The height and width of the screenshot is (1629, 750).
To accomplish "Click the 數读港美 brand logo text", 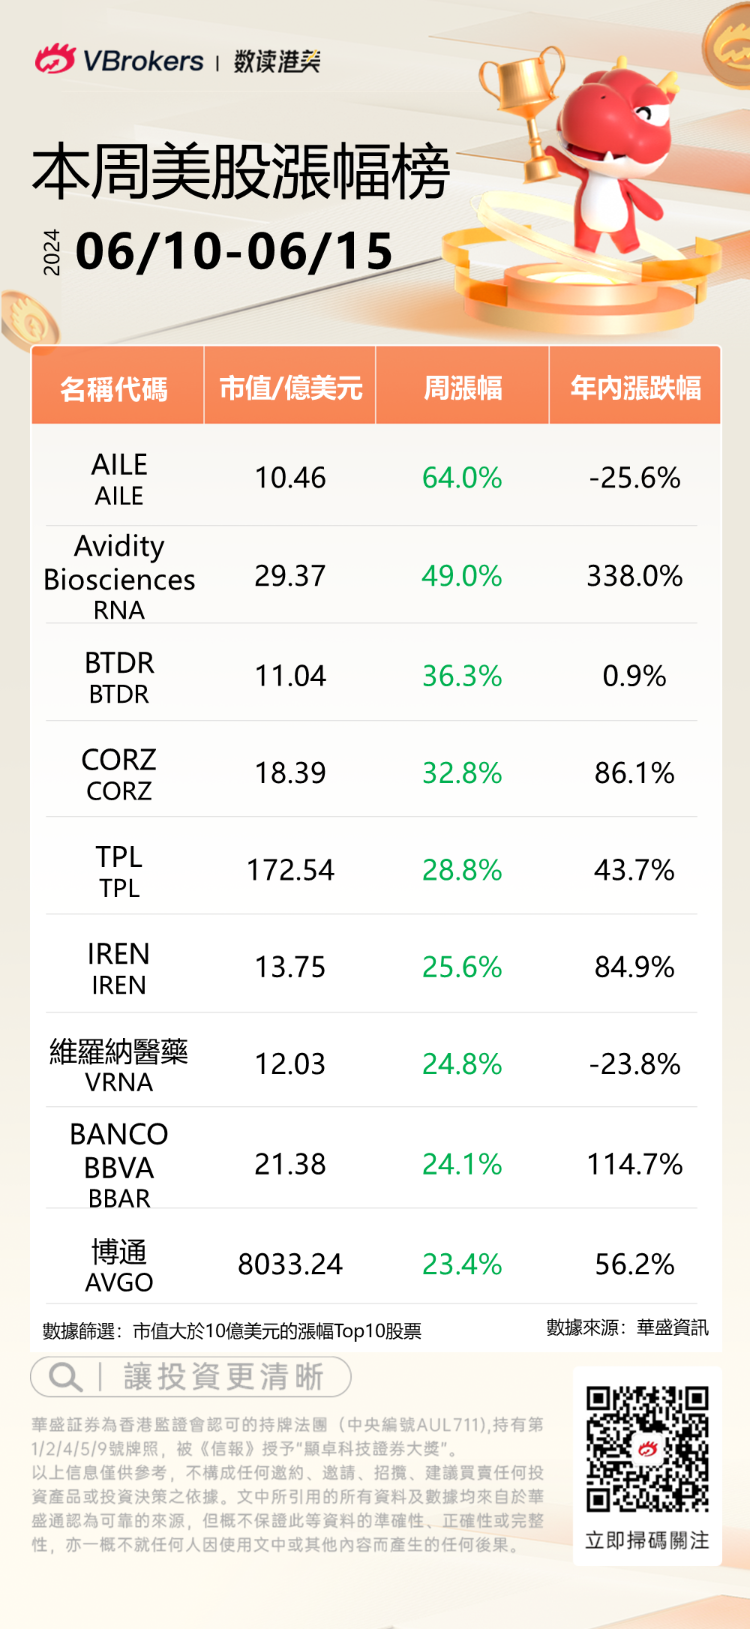I will pos(277,61).
